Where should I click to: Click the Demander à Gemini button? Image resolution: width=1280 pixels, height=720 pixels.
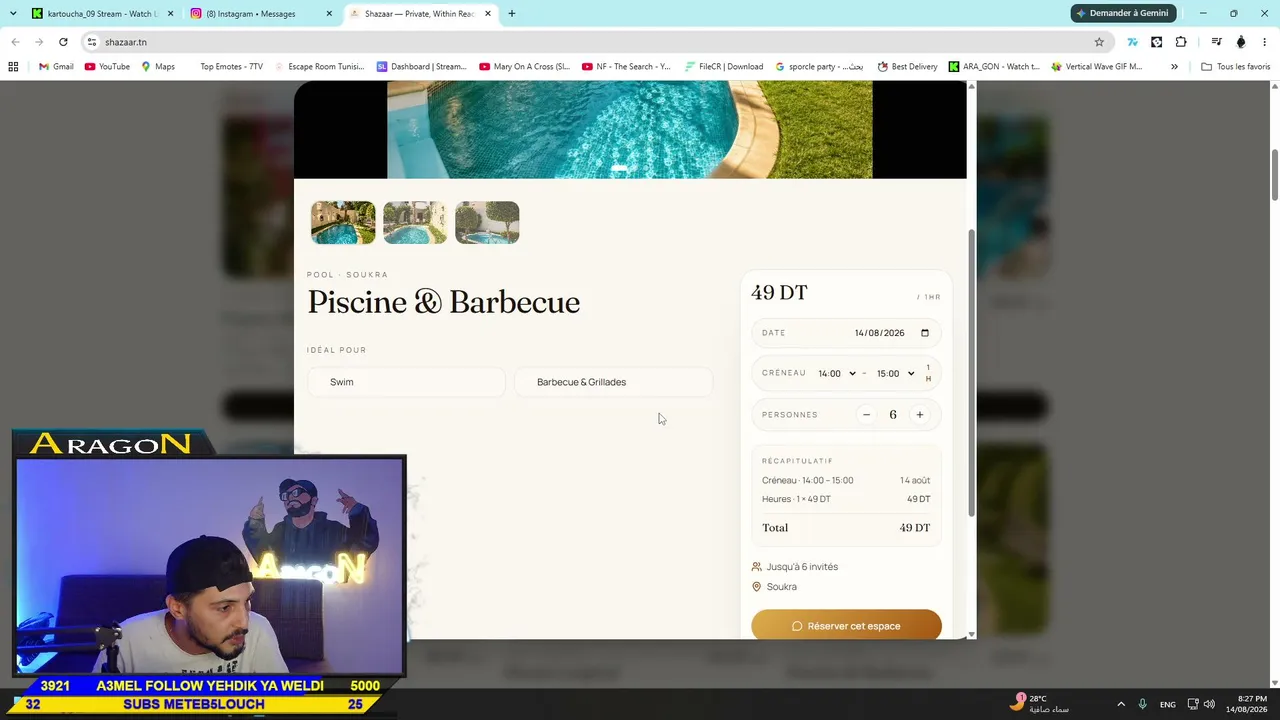coord(1122,13)
